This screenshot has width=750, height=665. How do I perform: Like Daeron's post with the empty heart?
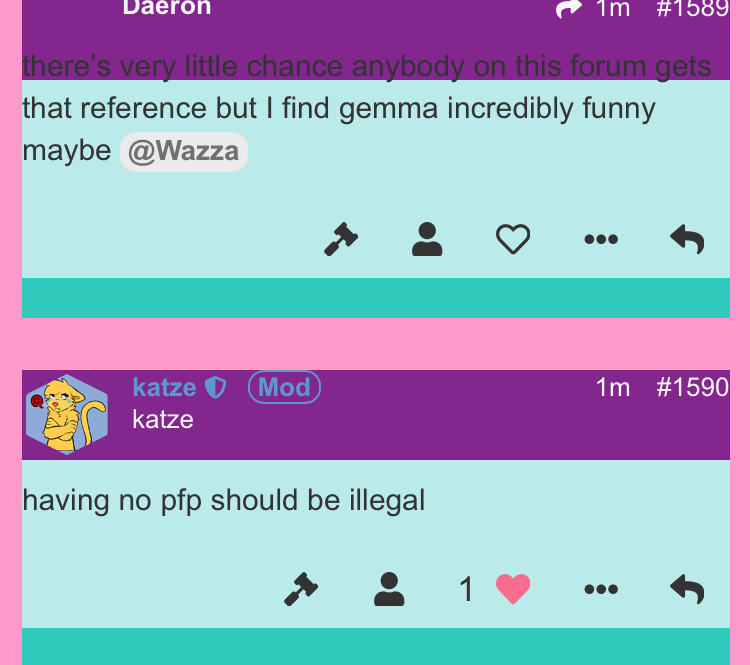click(x=513, y=239)
